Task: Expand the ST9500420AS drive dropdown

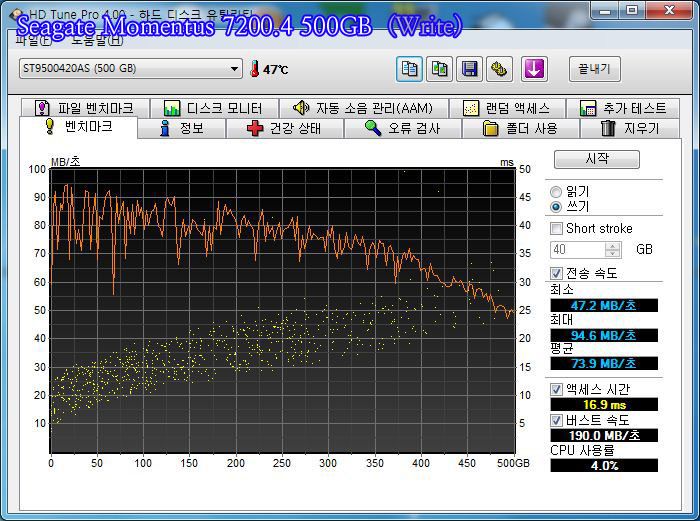Action: (x=234, y=69)
